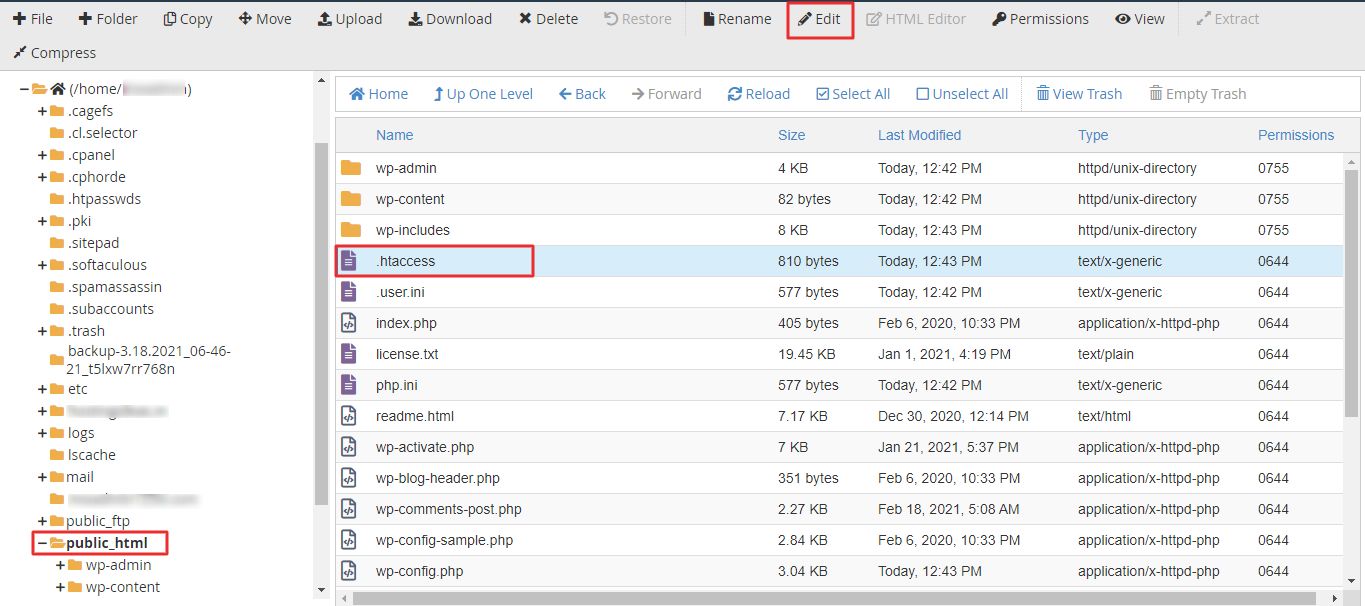
Task: Select .cl.selector in the folder tree
Action: [102, 133]
